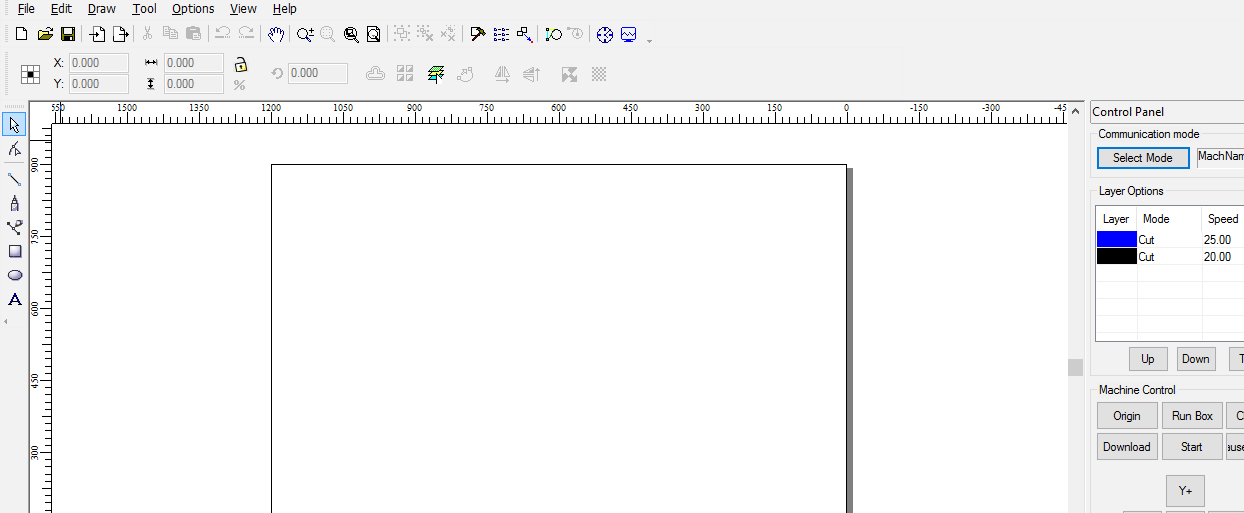Open the Options menu
This screenshot has height=513, width=1244.
[192, 9]
